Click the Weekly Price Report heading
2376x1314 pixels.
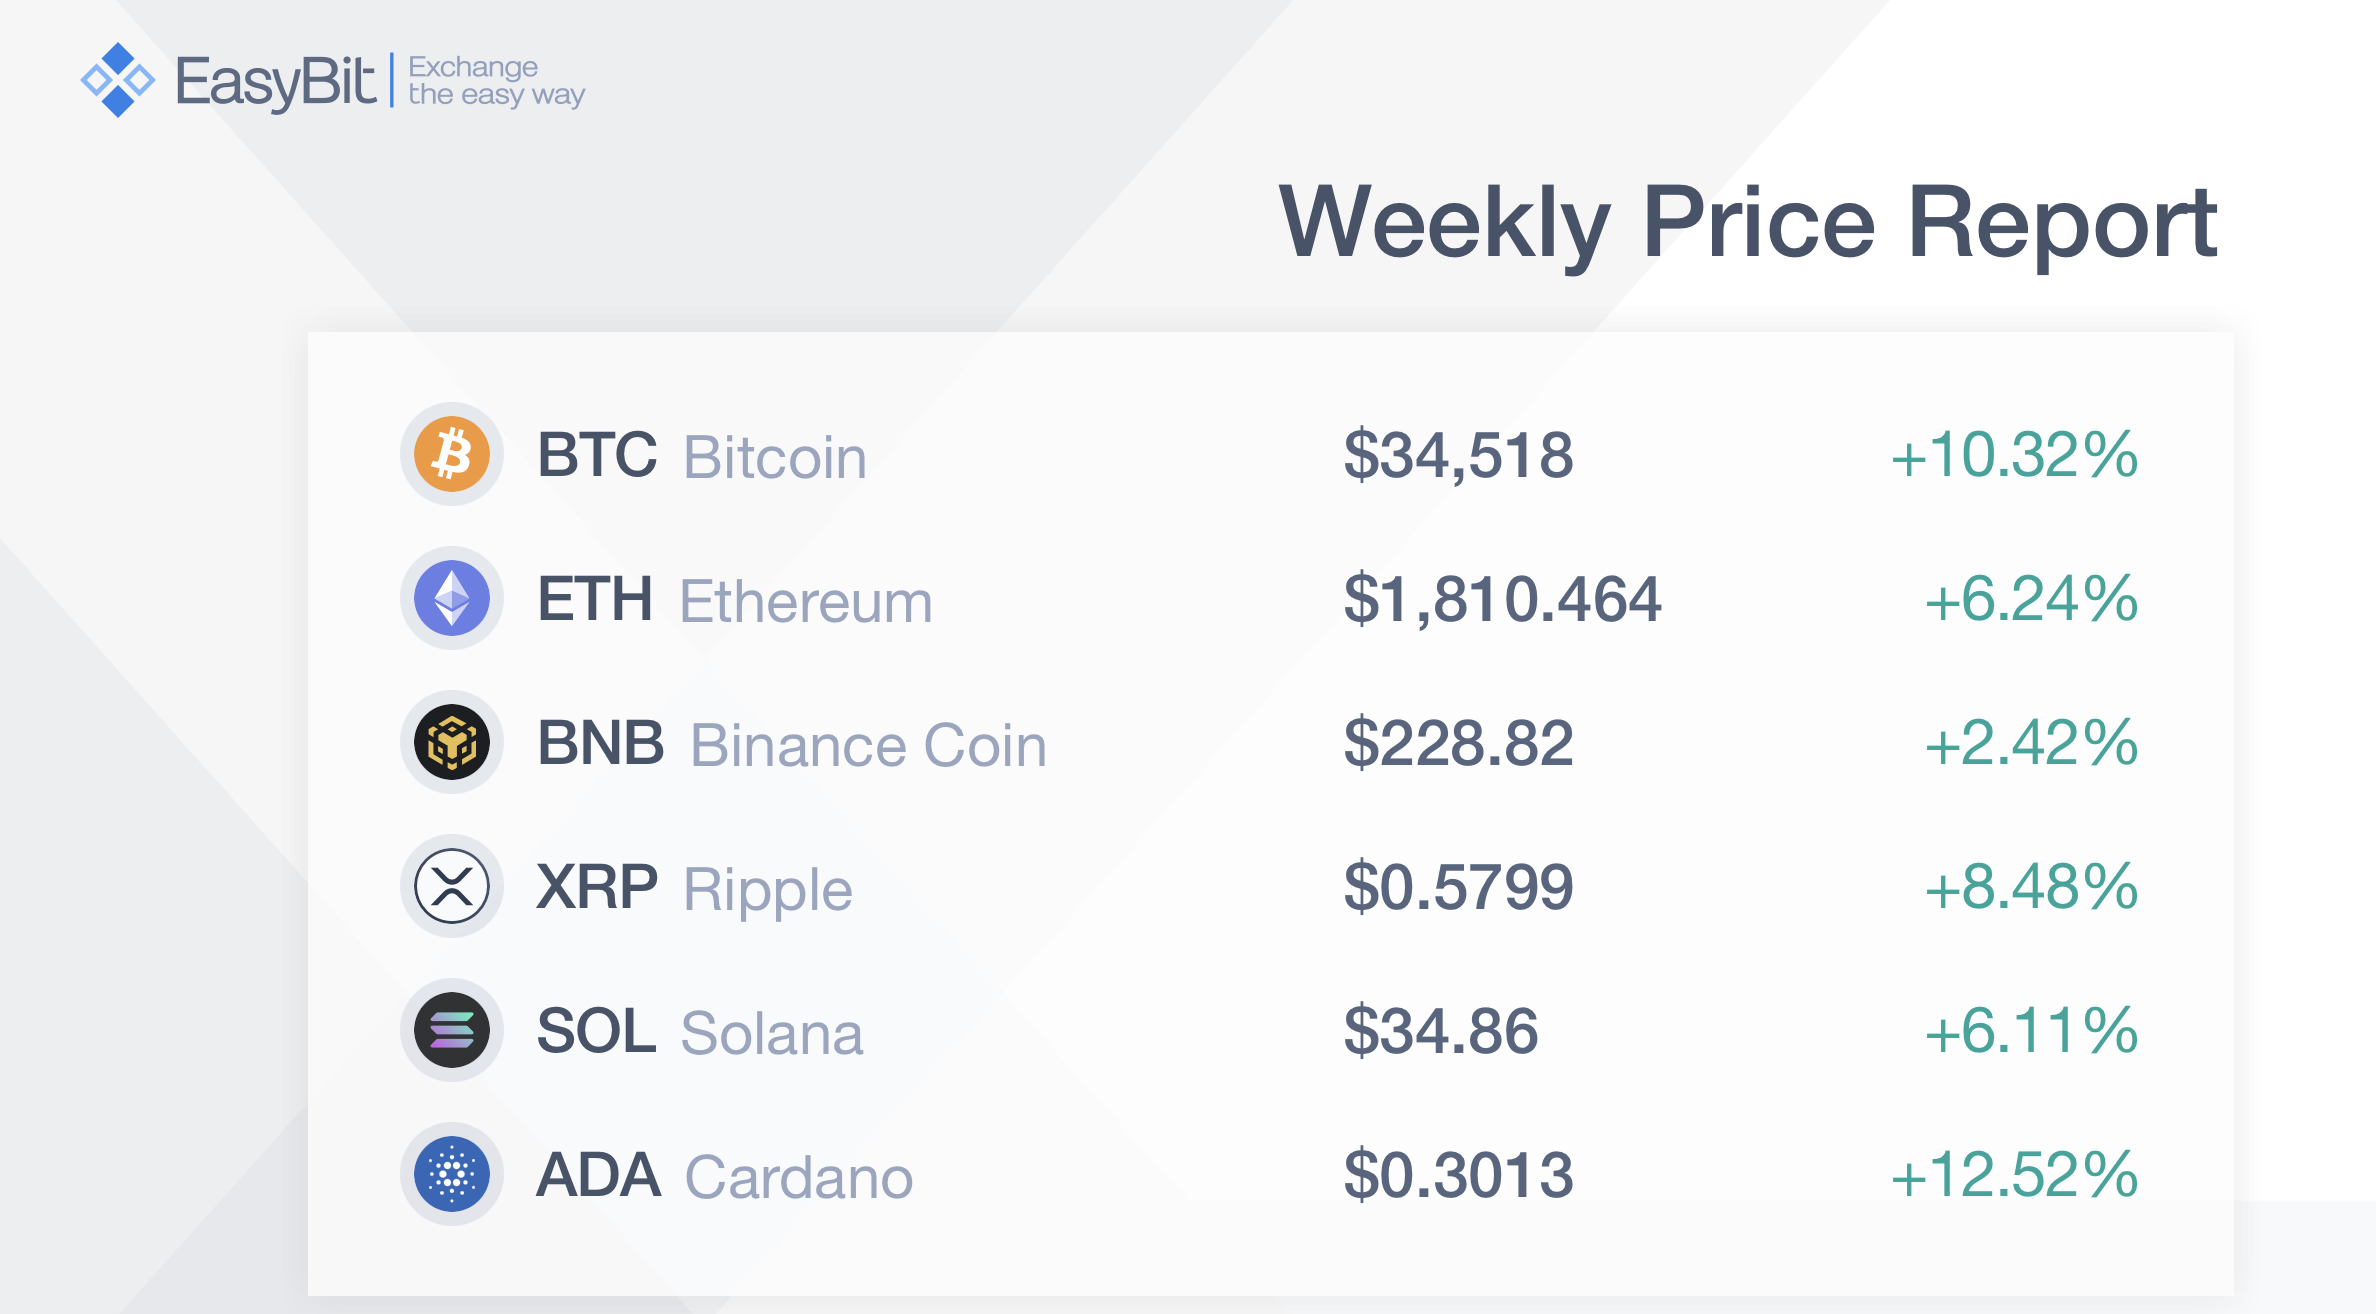[x=1748, y=223]
